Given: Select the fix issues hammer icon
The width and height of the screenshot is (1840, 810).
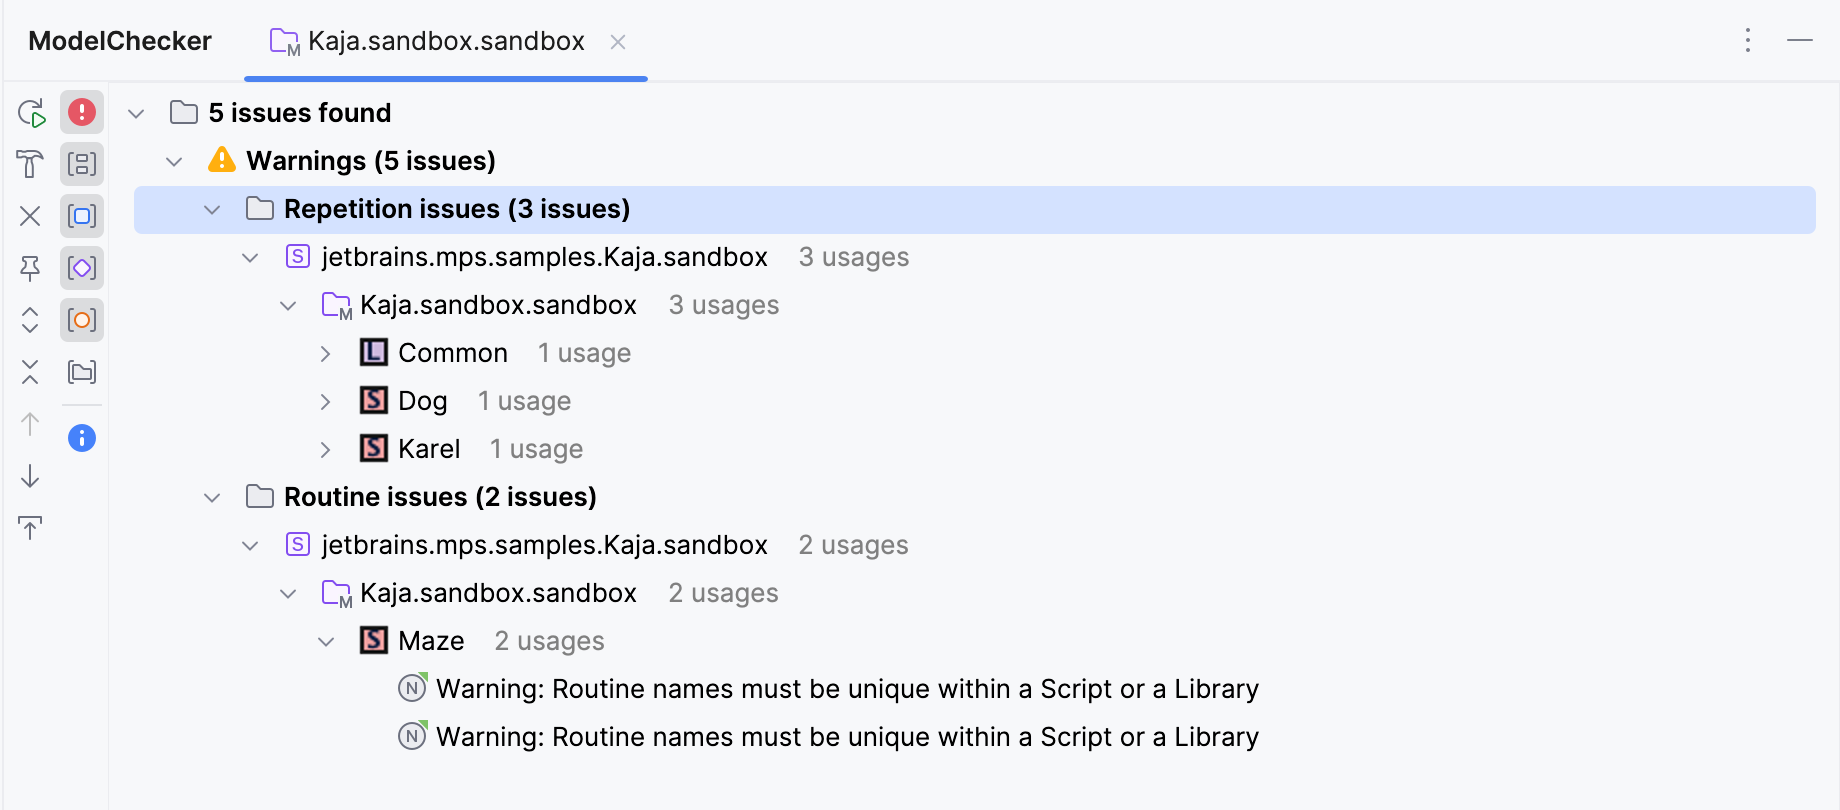Looking at the screenshot, I should pos(30,164).
